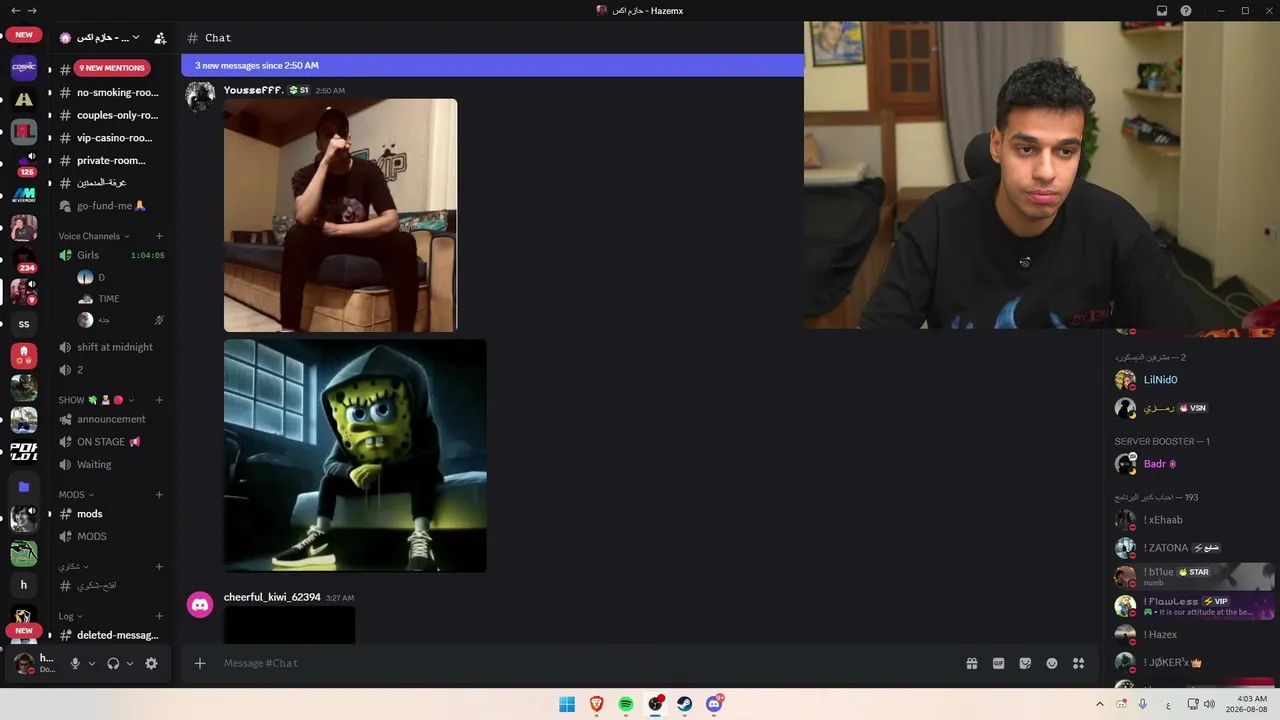Open the inbox icon in the title bar

tap(1162, 10)
